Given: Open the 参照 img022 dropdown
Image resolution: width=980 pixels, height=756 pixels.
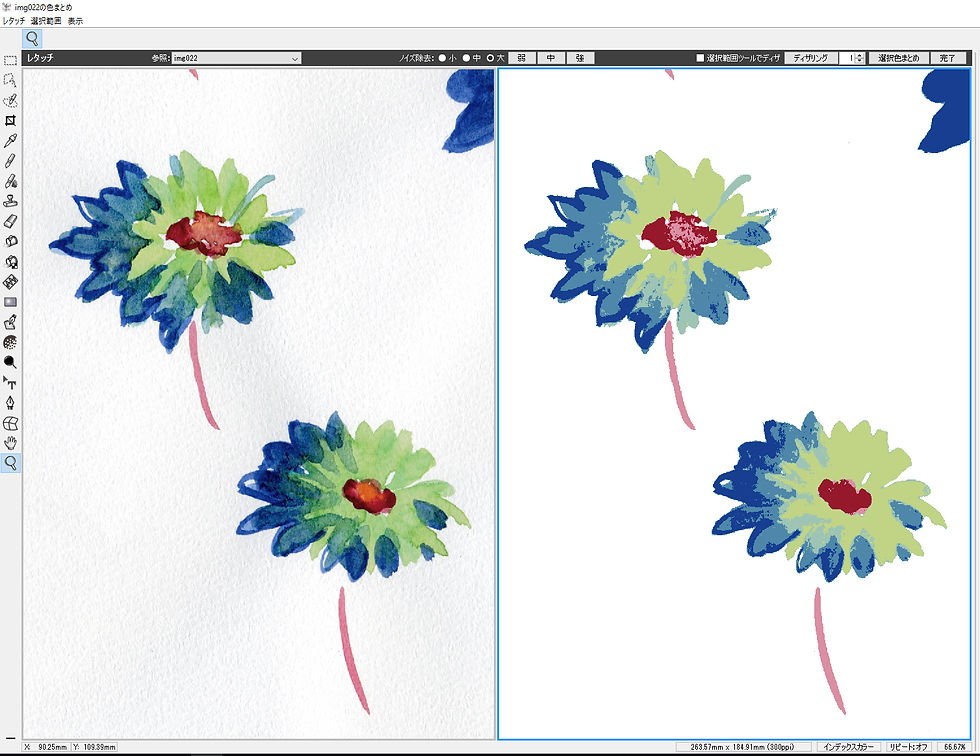Looking at the screenshot, I should [236, 58].
